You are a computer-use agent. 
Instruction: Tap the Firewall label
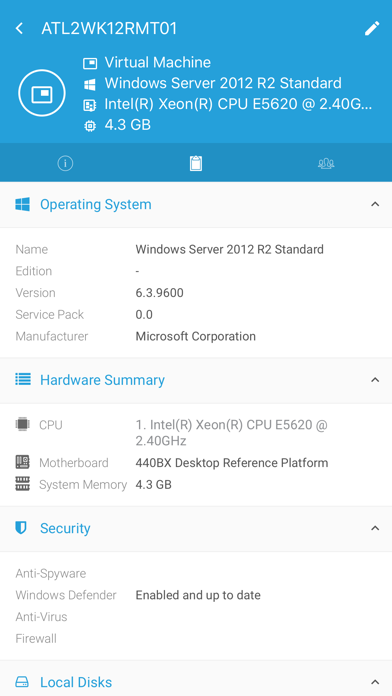[36, 639]
